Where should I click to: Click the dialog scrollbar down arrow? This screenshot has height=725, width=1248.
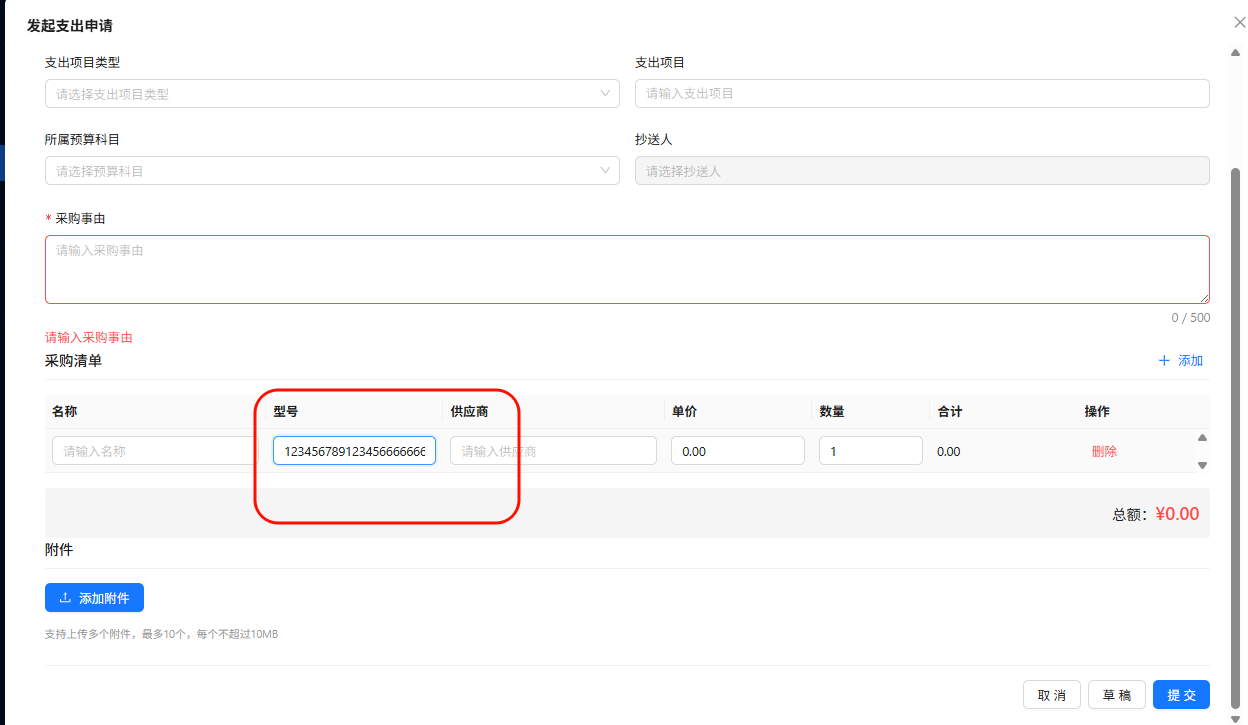click(x=1235, y=718)
